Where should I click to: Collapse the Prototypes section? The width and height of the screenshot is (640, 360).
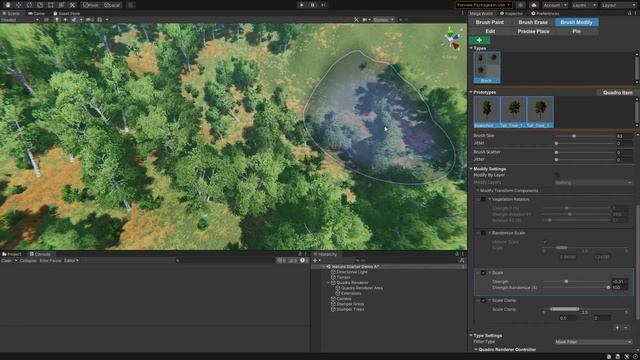coord(471,92)
